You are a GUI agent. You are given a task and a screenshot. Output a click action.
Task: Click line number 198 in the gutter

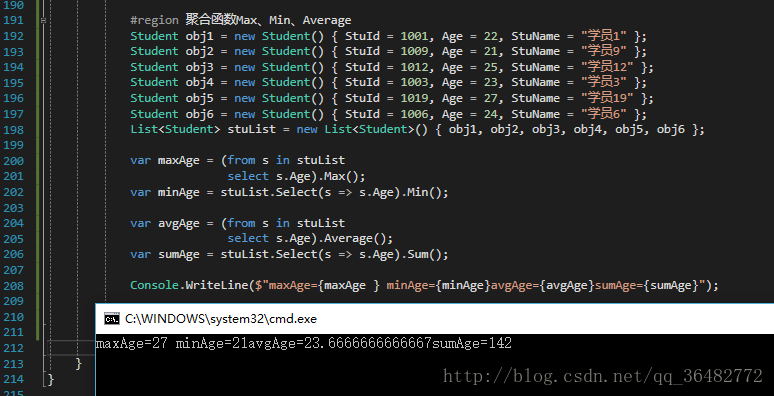coord(13,130)
